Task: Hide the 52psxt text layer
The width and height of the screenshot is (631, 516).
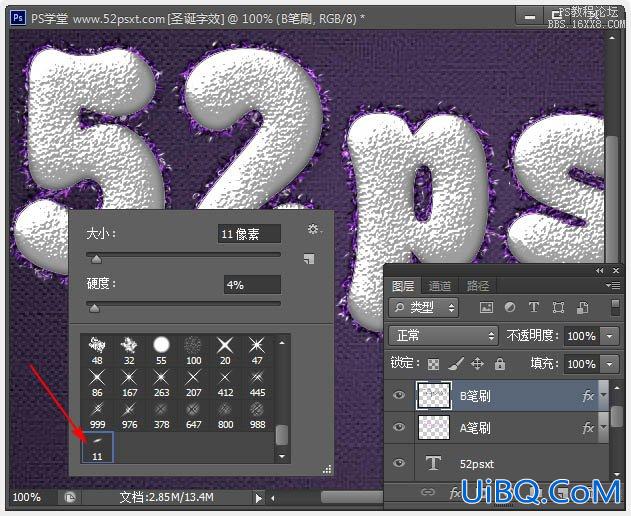Action: tap(399, 463)
